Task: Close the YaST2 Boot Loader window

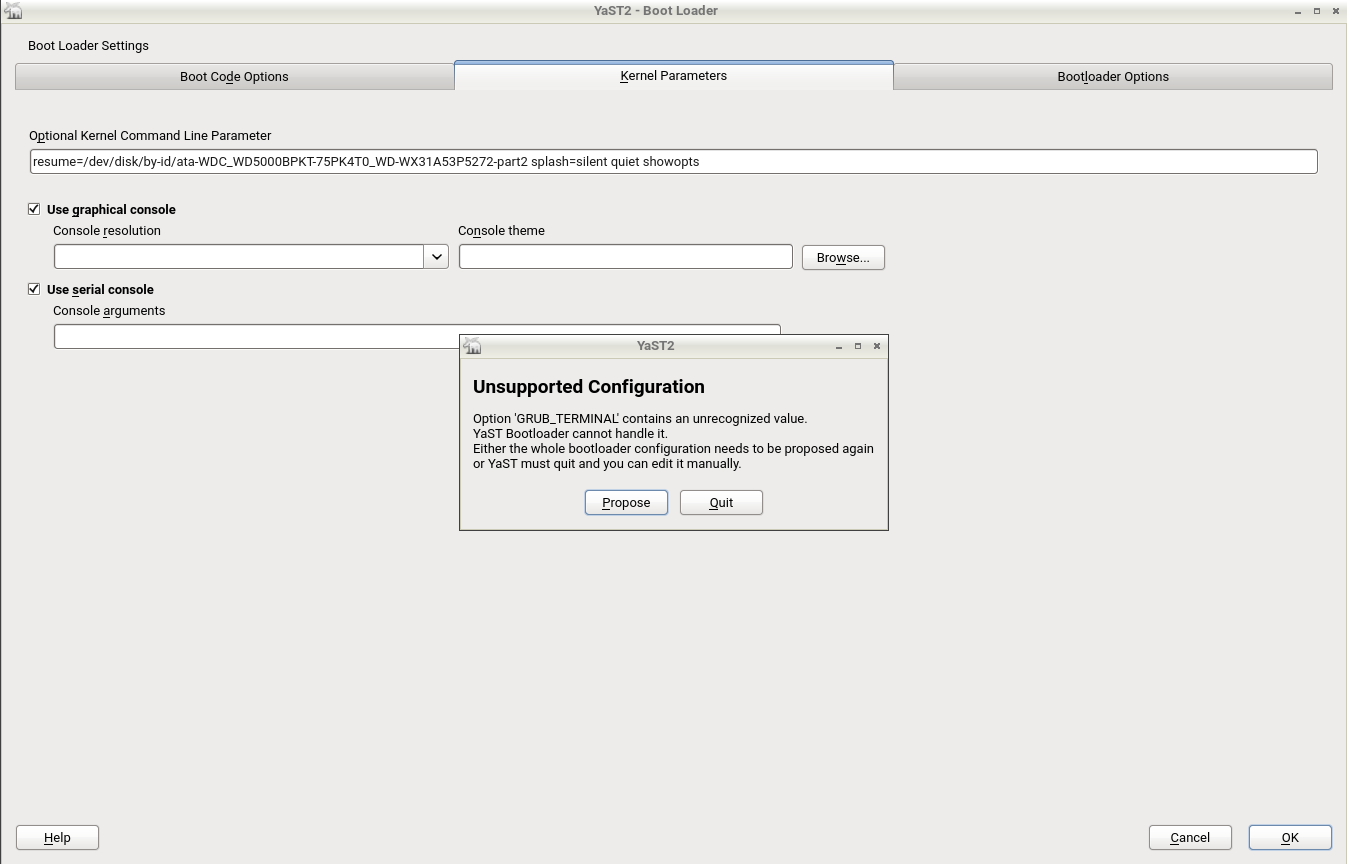Action: point(1336,11)
